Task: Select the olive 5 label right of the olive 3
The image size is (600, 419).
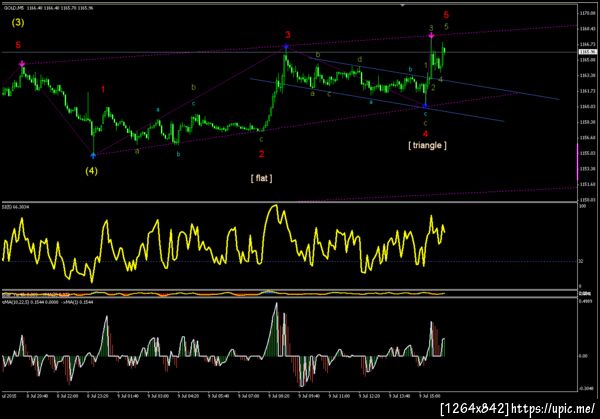Action: pyautogui.click(x=446, y=26)
